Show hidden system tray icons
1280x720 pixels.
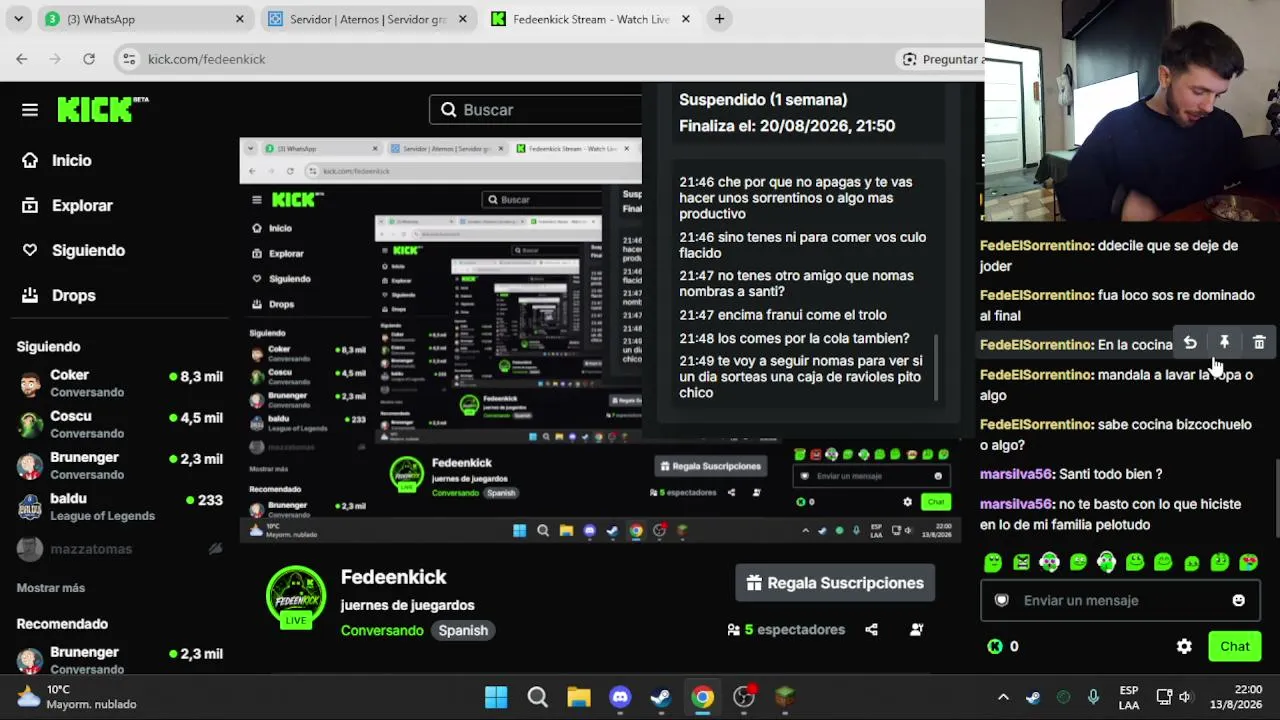coord(1003,697)
